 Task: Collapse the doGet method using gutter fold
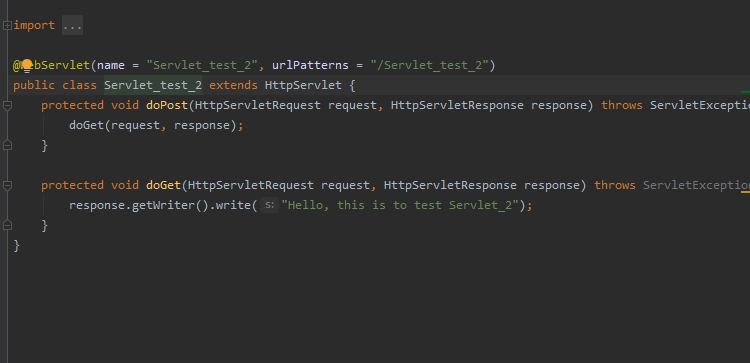[7, 186]
